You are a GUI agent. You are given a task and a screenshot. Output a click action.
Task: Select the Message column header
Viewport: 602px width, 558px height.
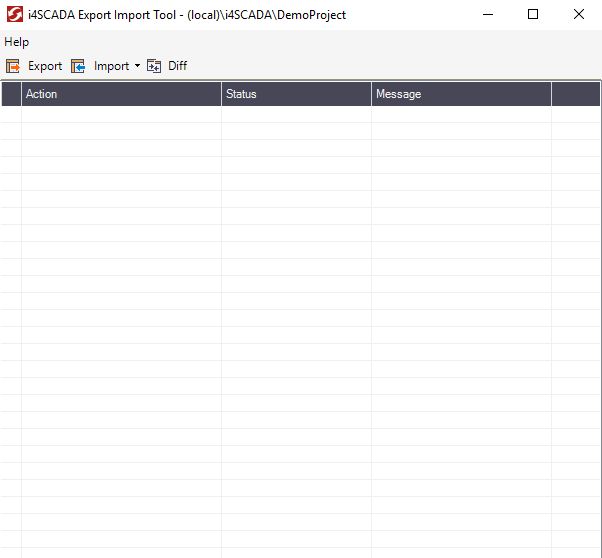point(461,94)
